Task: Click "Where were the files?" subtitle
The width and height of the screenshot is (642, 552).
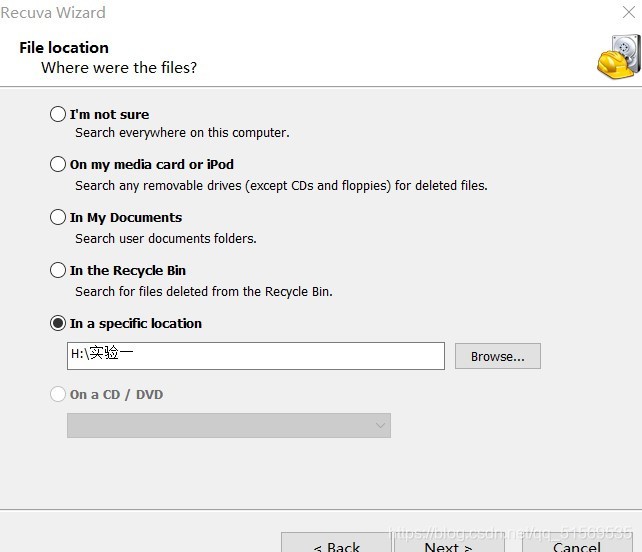Action: (x=119, y=68)
